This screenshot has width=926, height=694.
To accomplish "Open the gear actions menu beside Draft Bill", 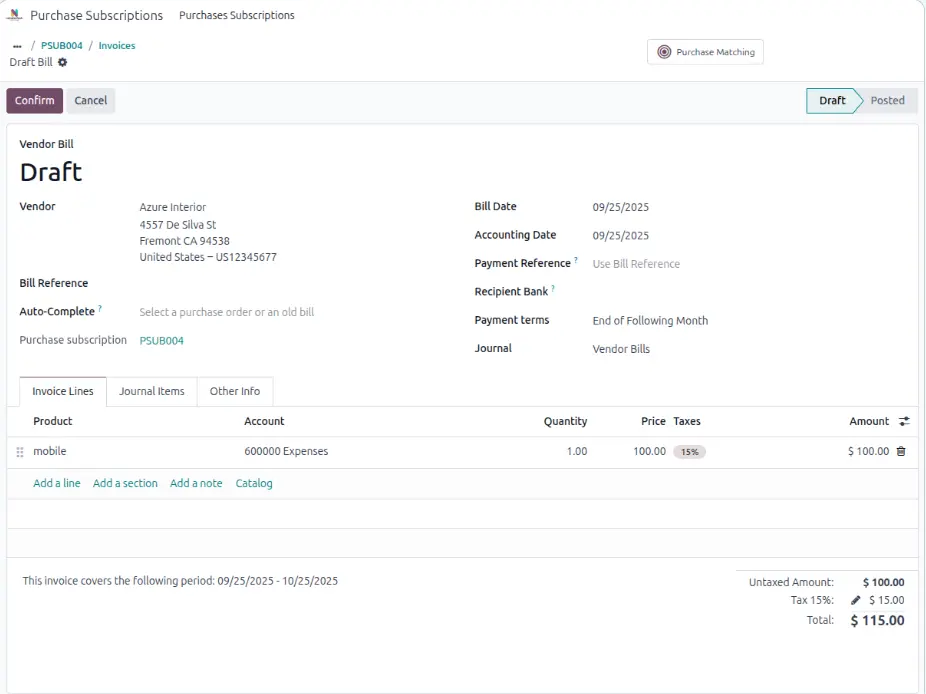I will tap(63, 62).
